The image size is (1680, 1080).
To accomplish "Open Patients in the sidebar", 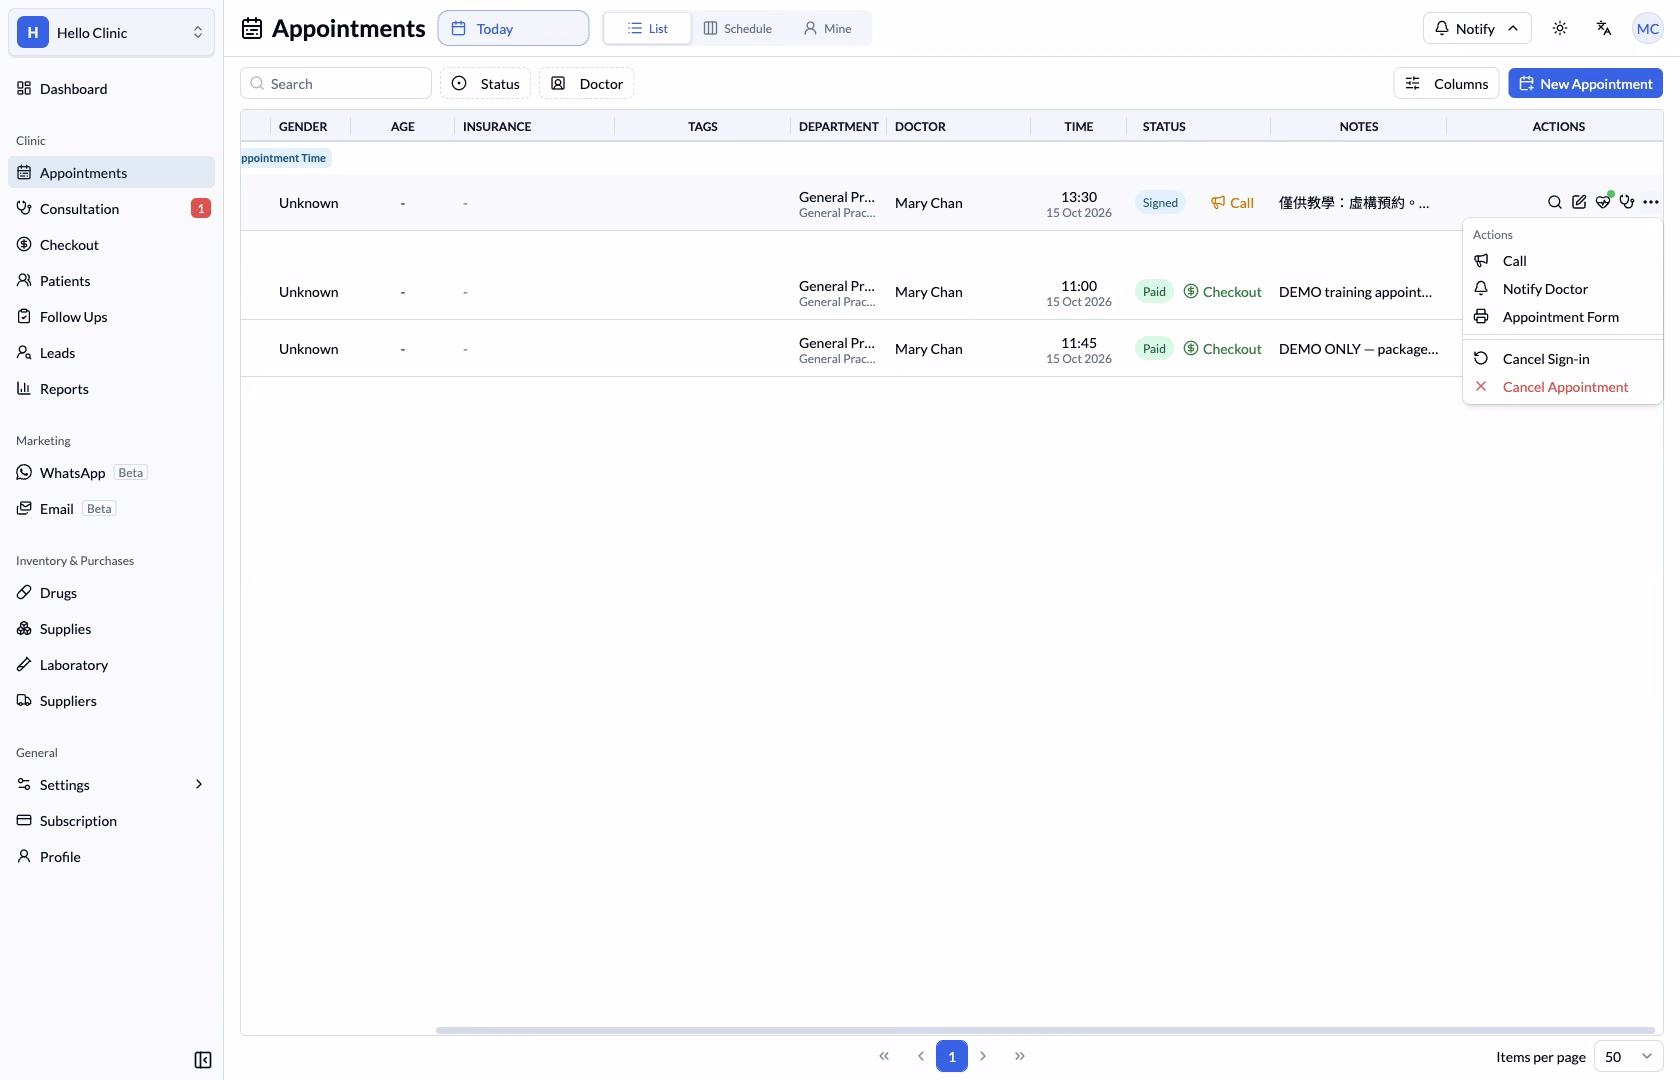I will click(111, 281).
